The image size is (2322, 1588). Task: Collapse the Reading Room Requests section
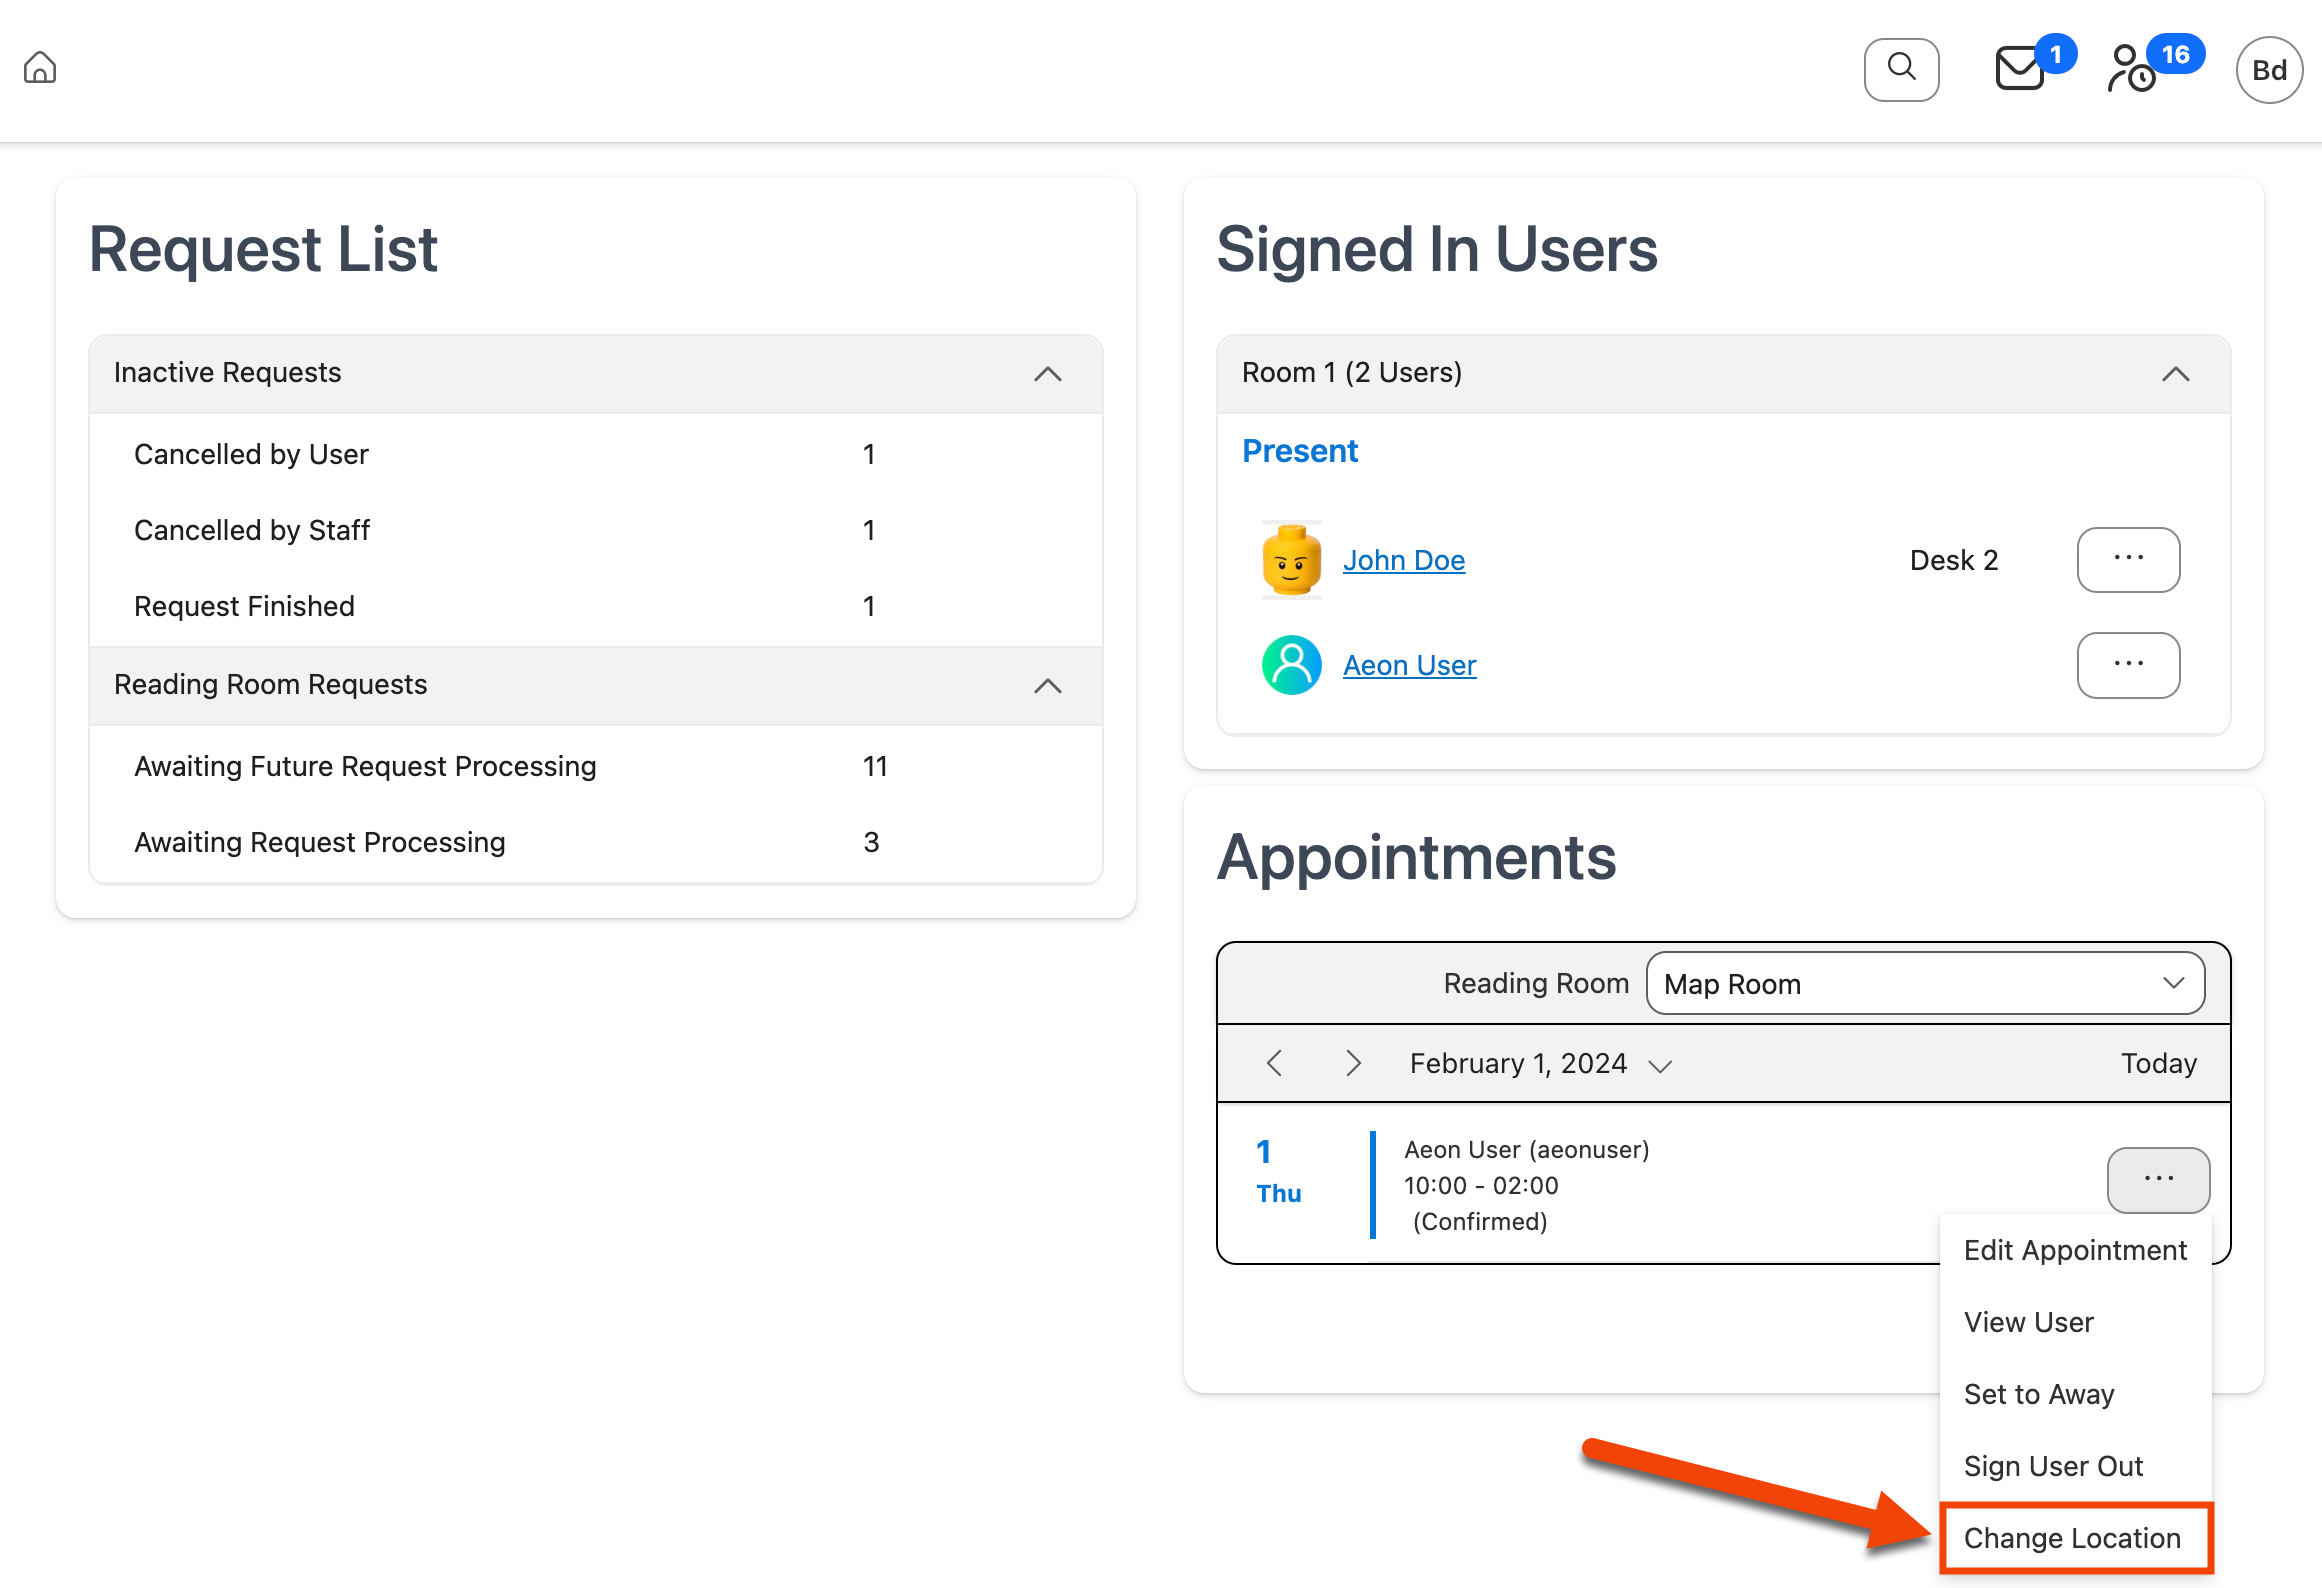(1047, 686)
